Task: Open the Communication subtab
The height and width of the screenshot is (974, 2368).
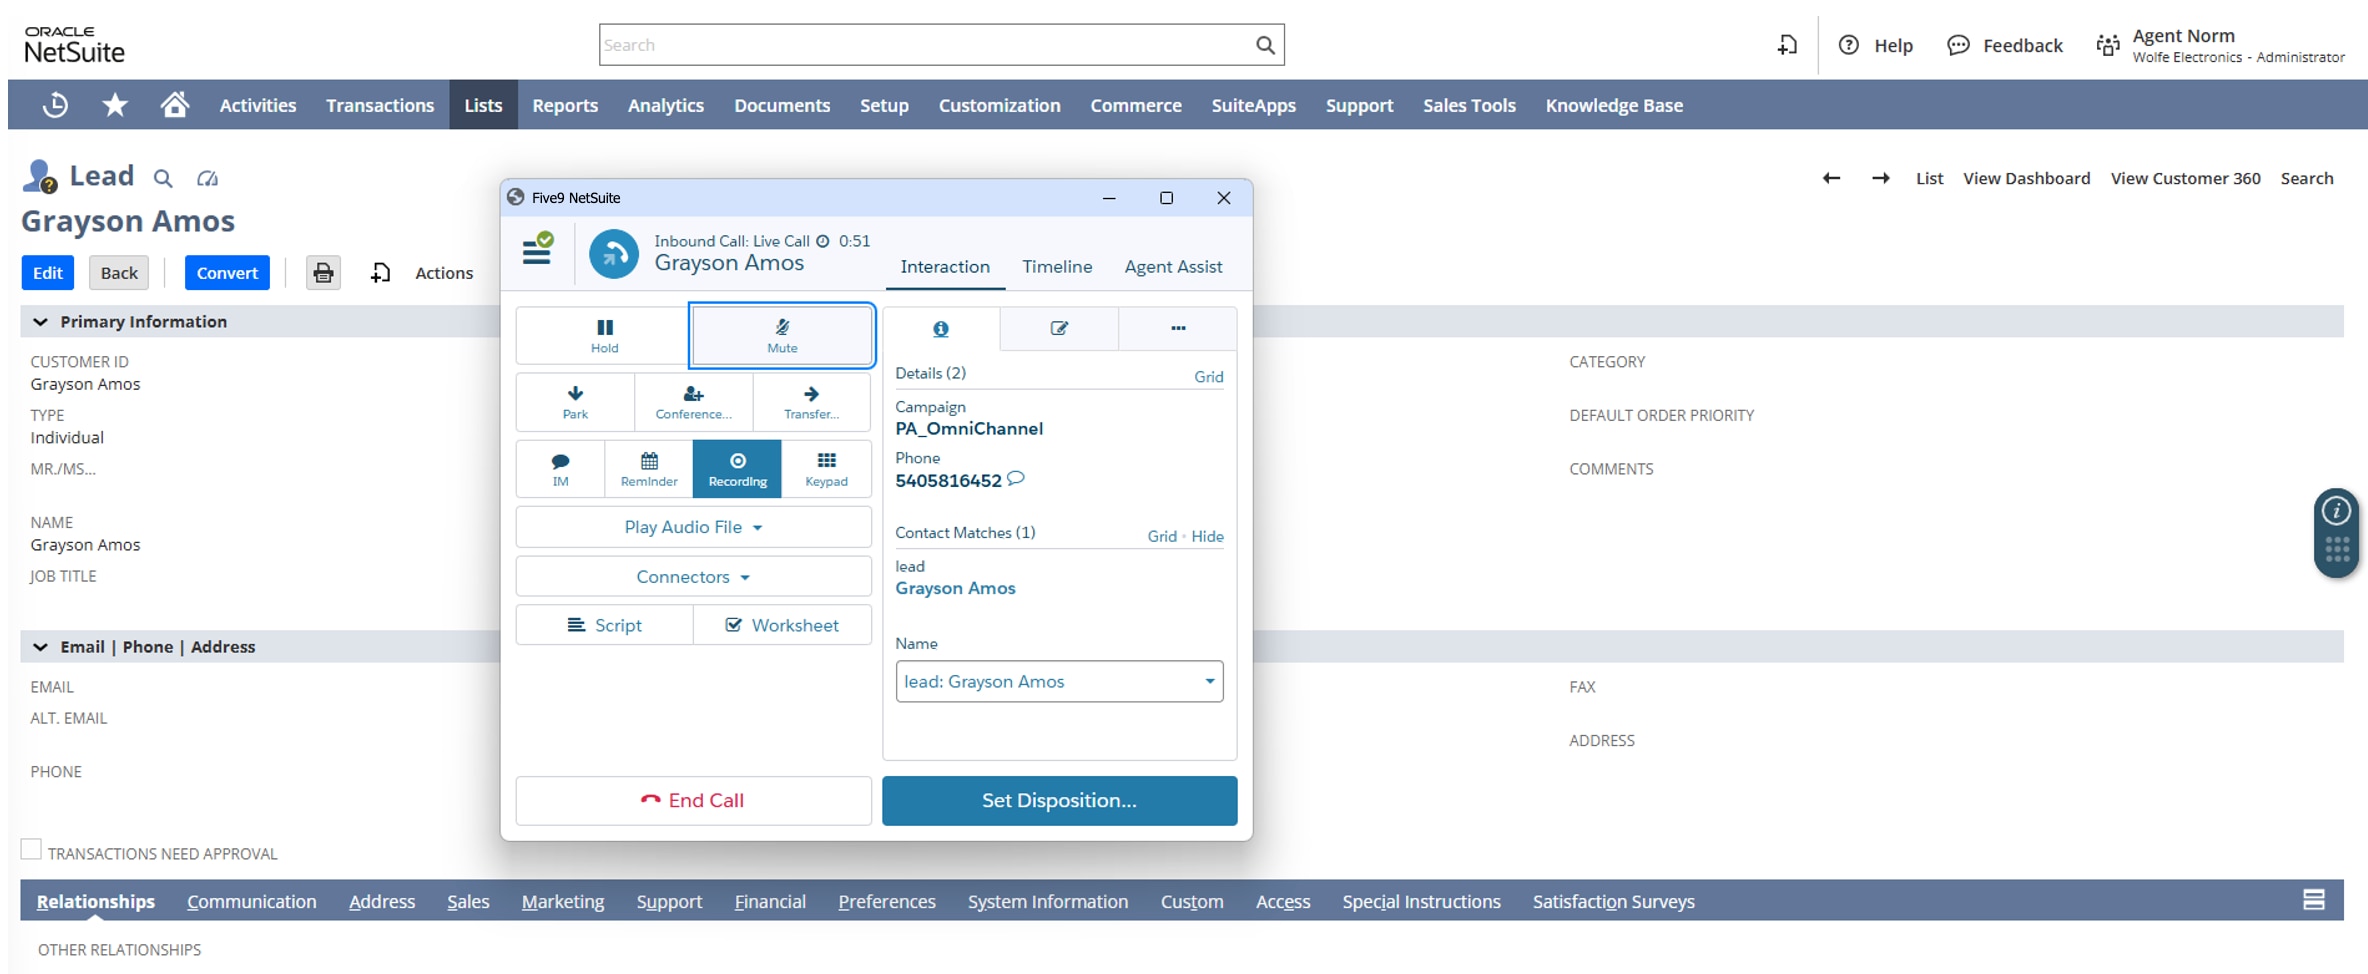Action: pyautogui.click(x=251, y=902)
